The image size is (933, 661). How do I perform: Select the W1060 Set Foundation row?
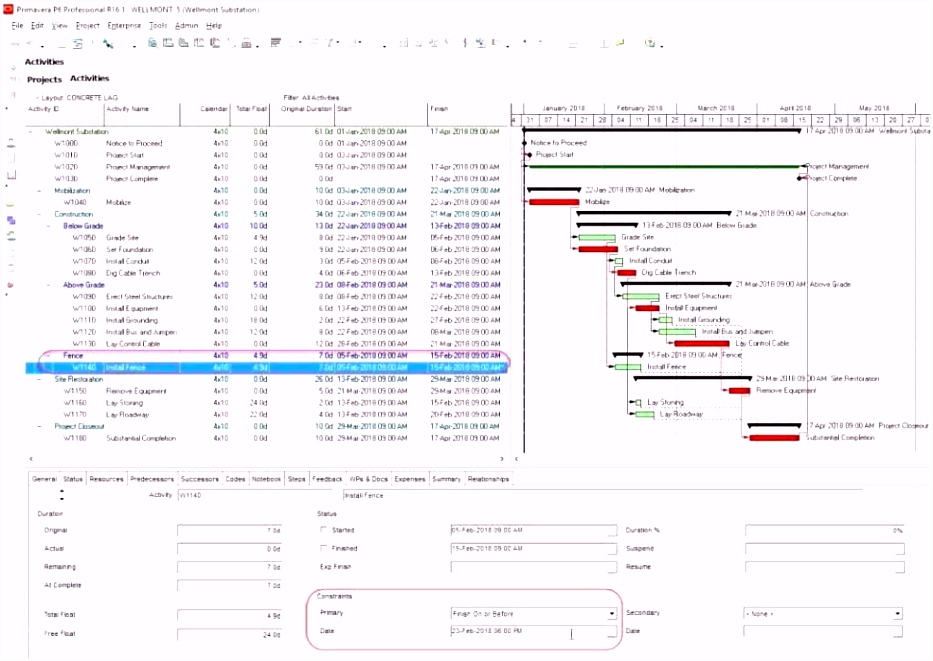pos(267,249)
